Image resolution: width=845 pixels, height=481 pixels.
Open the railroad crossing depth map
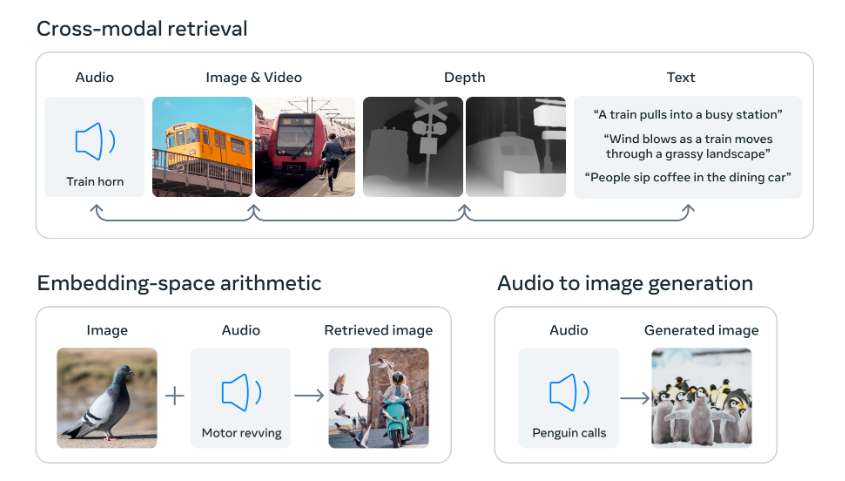(413, 147)
